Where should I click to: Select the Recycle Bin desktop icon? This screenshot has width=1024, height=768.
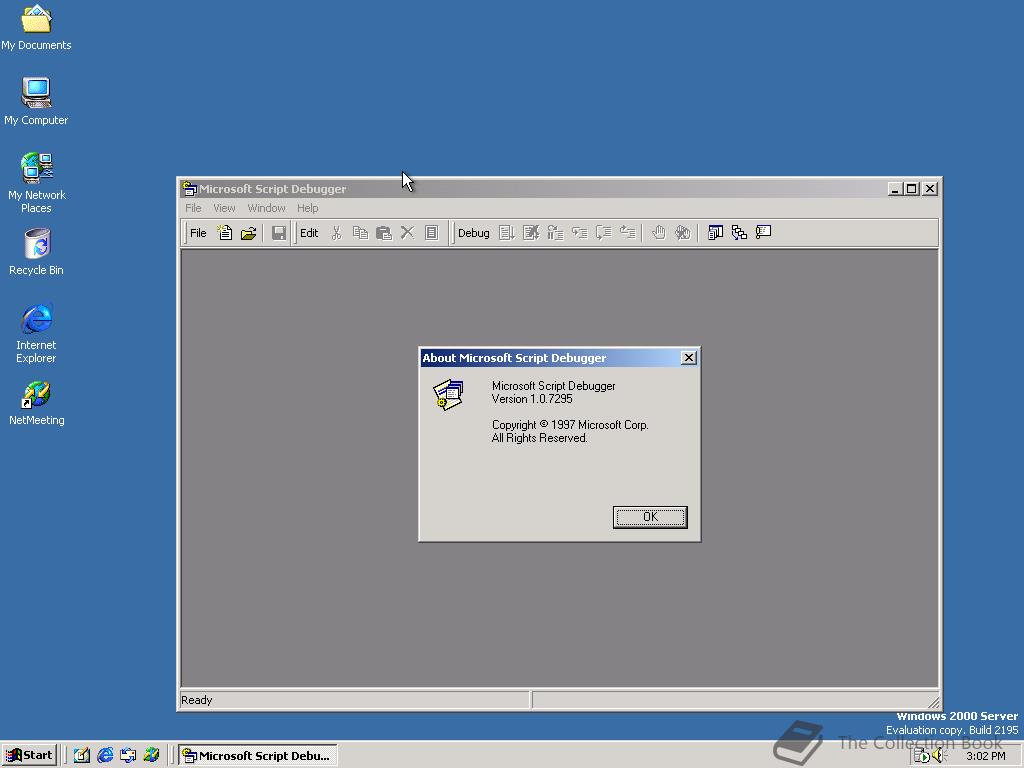click(36, 252)
